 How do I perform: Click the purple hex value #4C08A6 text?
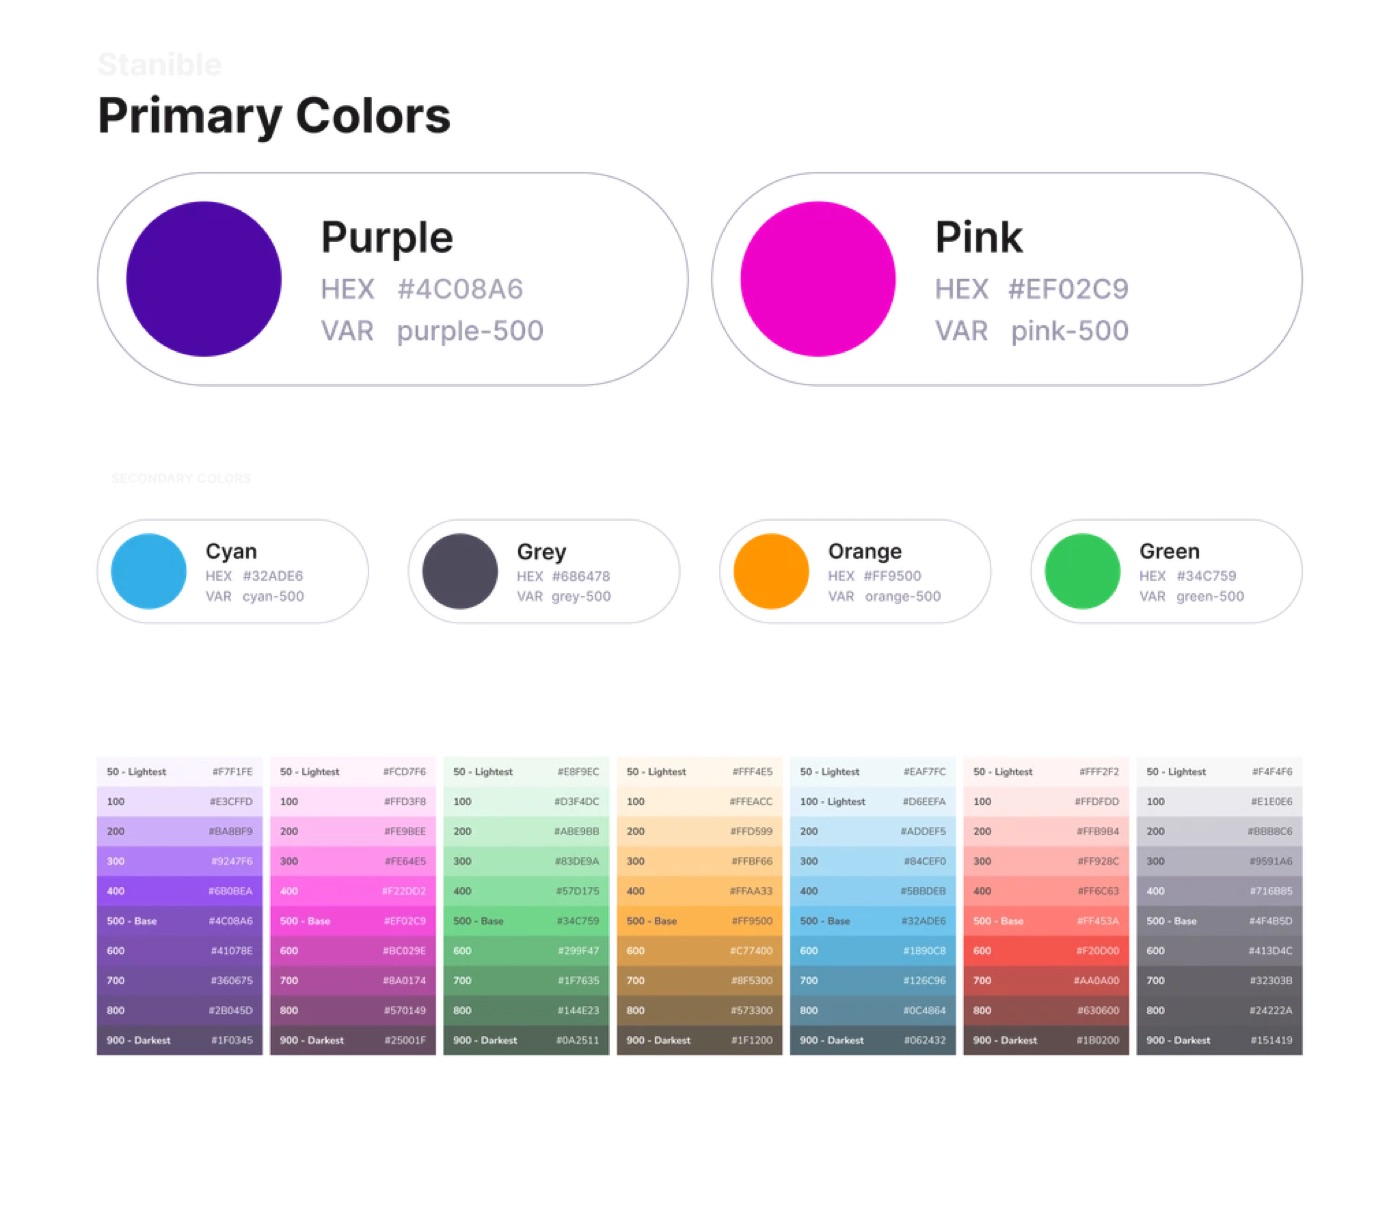click(460, 289)
